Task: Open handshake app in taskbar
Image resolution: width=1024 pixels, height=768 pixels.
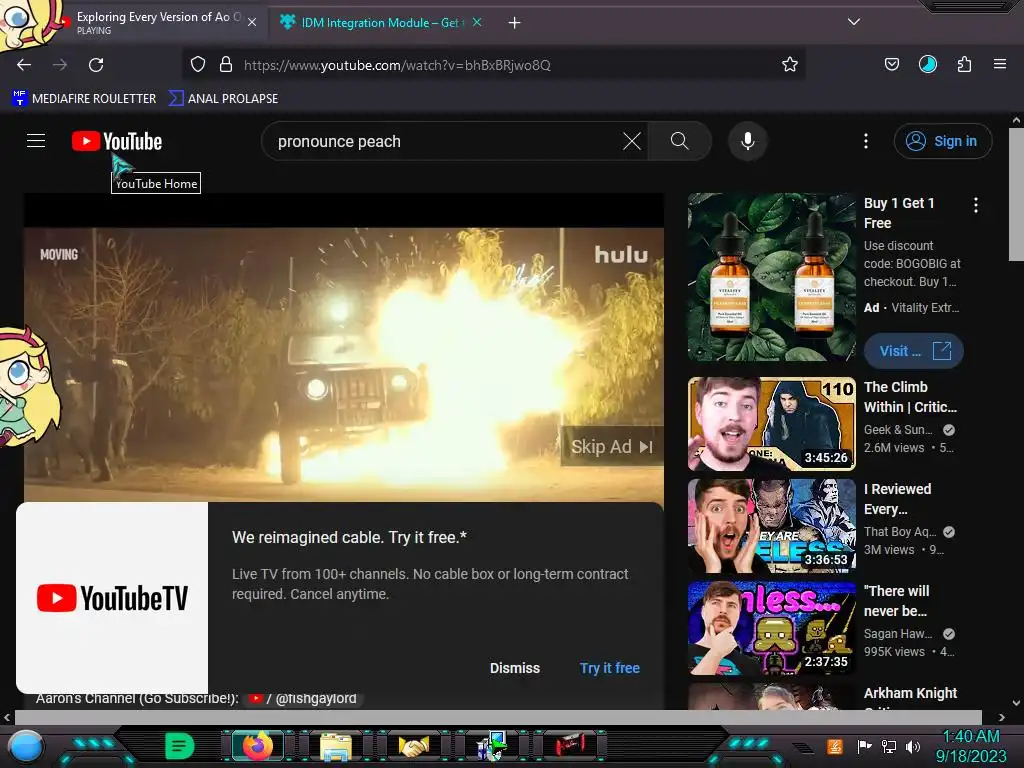Action: pos(414,746)
